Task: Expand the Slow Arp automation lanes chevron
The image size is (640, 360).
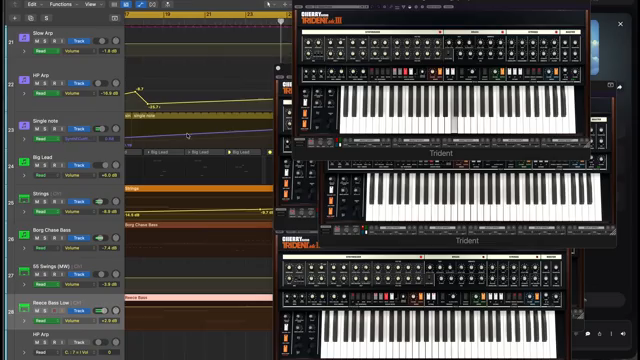Action: (x=24, y=51)
